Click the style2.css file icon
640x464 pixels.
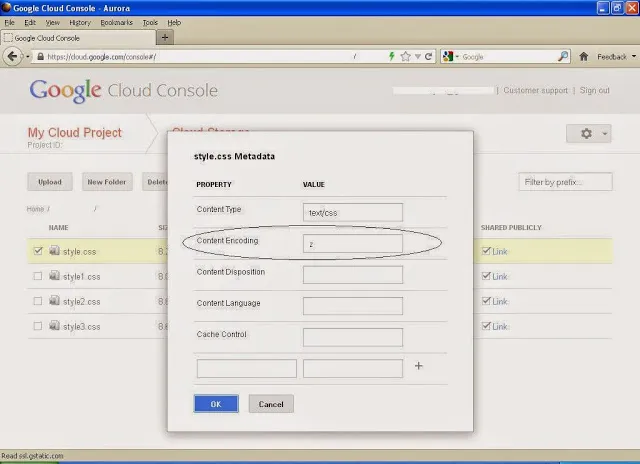pos(54,300)
